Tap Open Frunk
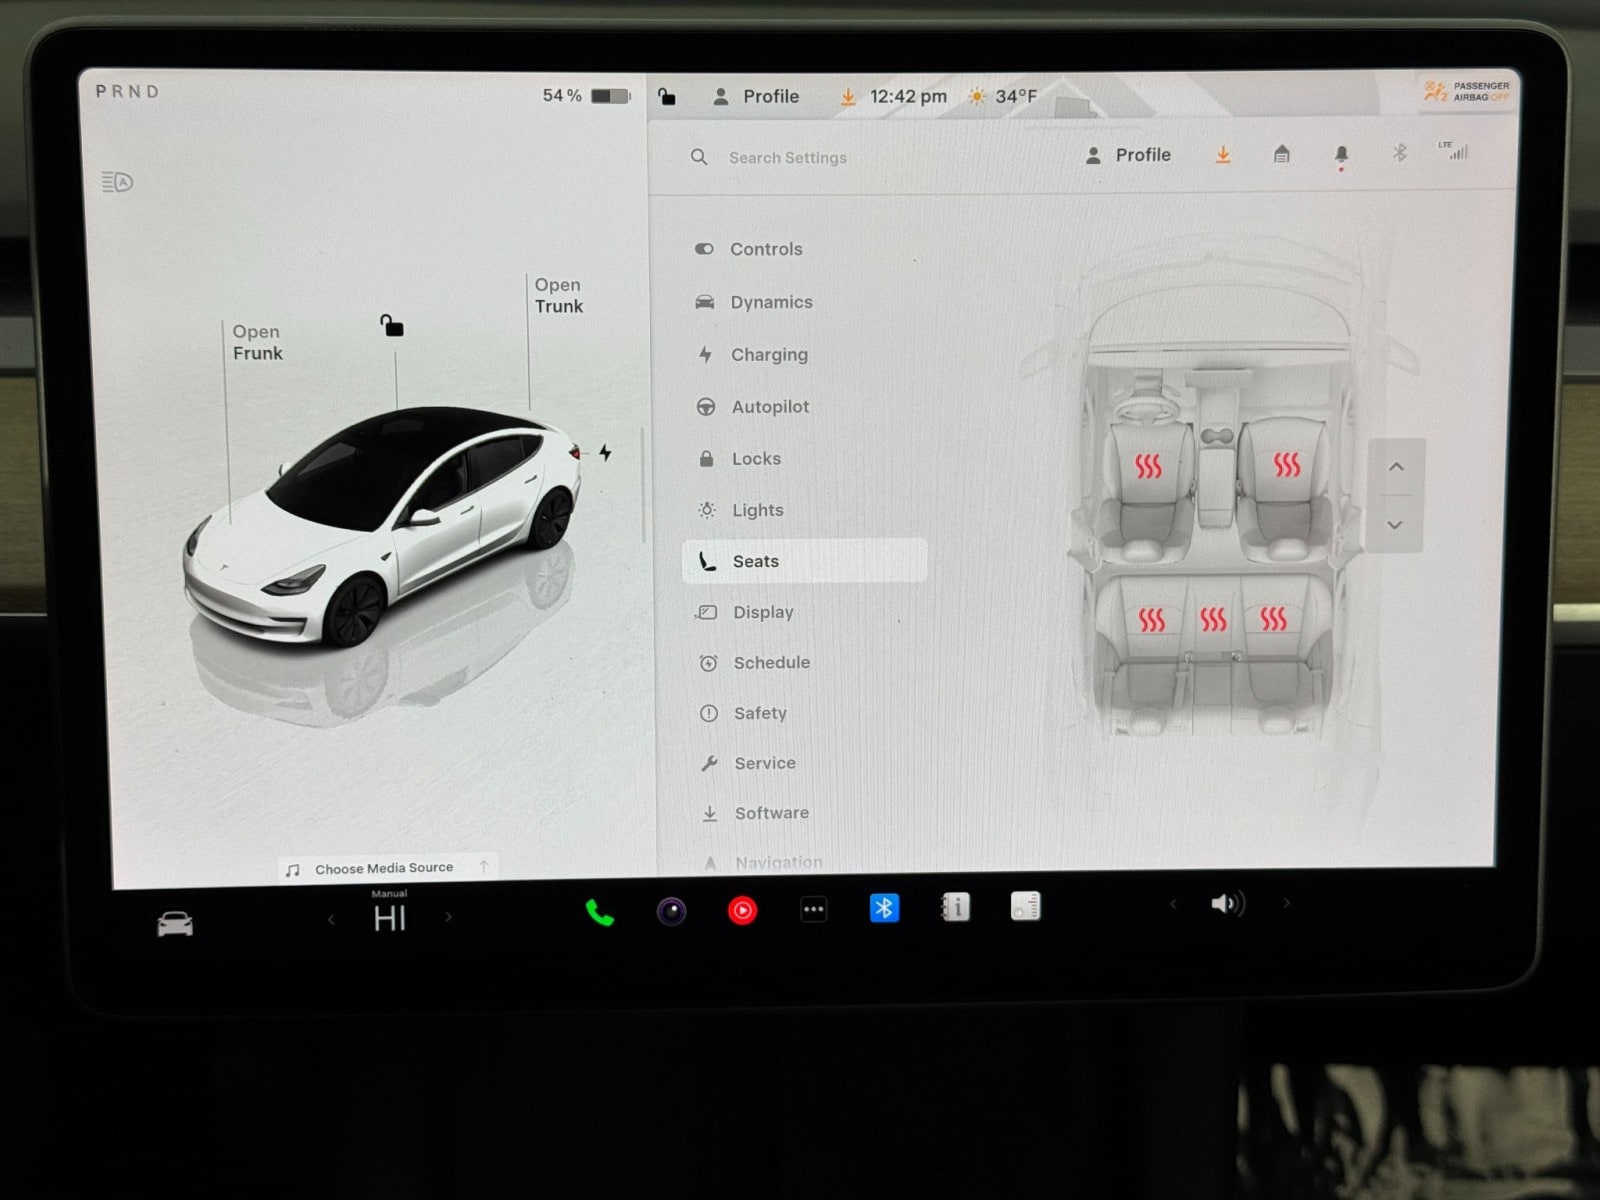The image size is (1600, 1200). click(x=257, y=343)
